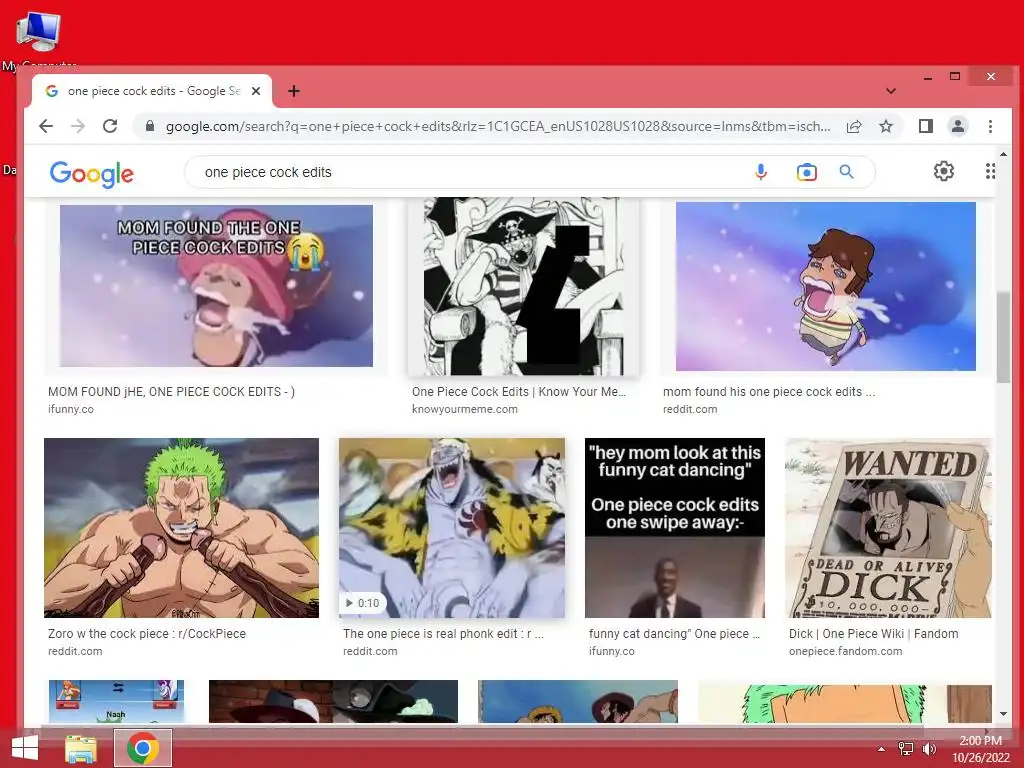This screenshot has width=1024, height=768.
Task: Search by image with the camera icon
Action: point(807,172)
